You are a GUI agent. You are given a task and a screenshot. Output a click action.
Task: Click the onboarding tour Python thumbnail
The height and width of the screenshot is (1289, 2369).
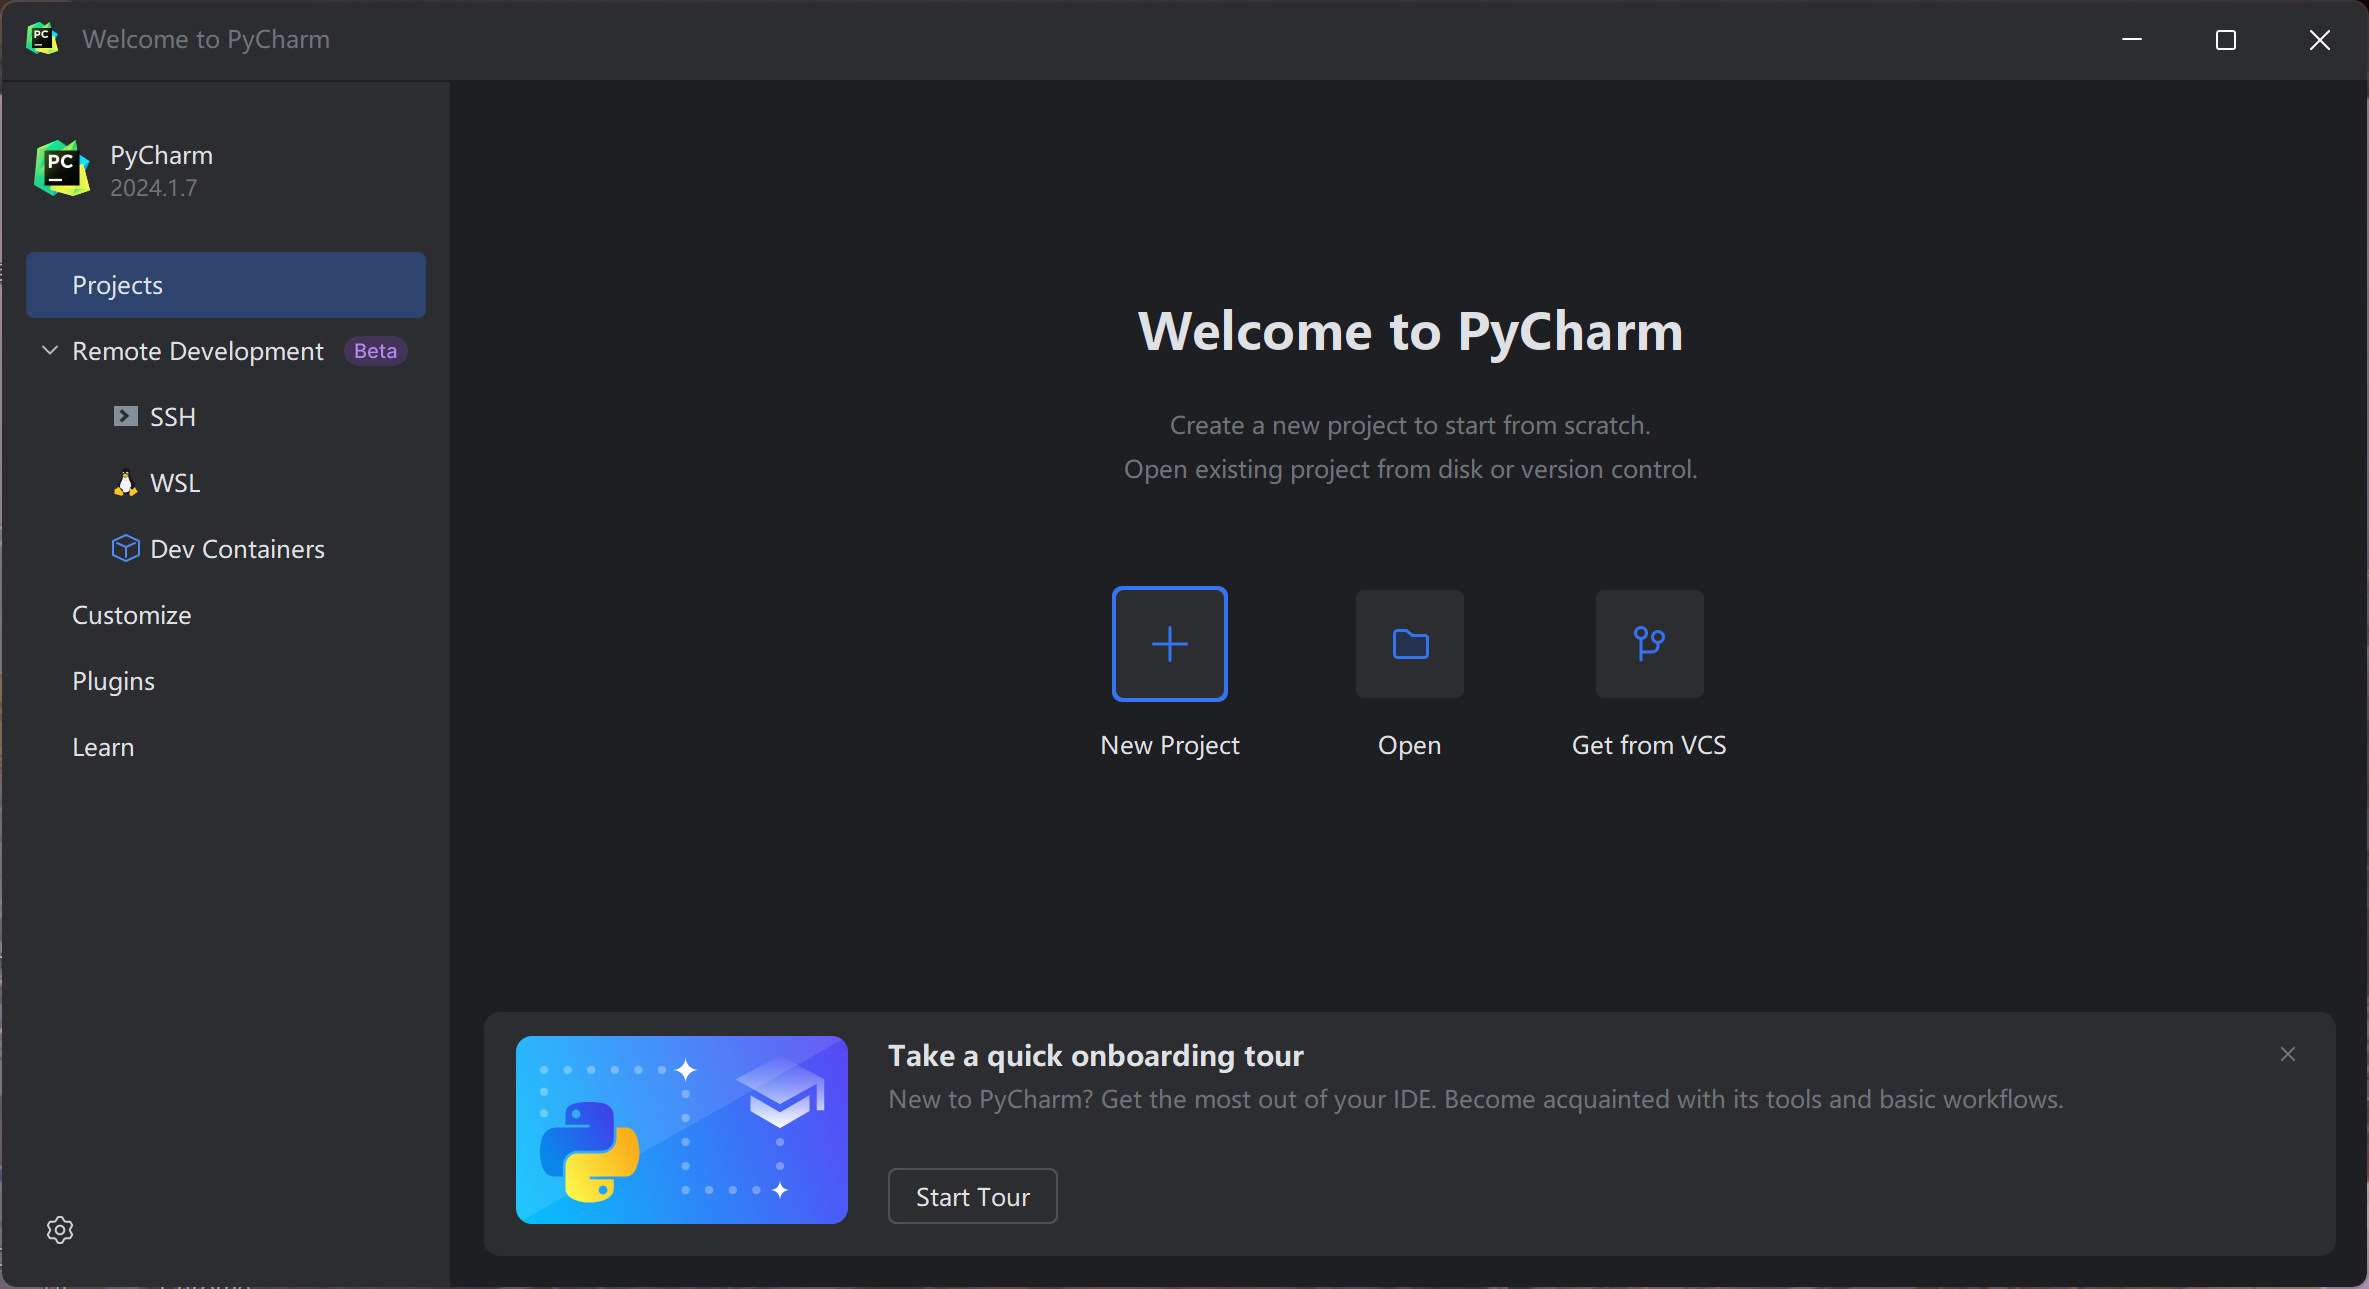click(681, 1130)
